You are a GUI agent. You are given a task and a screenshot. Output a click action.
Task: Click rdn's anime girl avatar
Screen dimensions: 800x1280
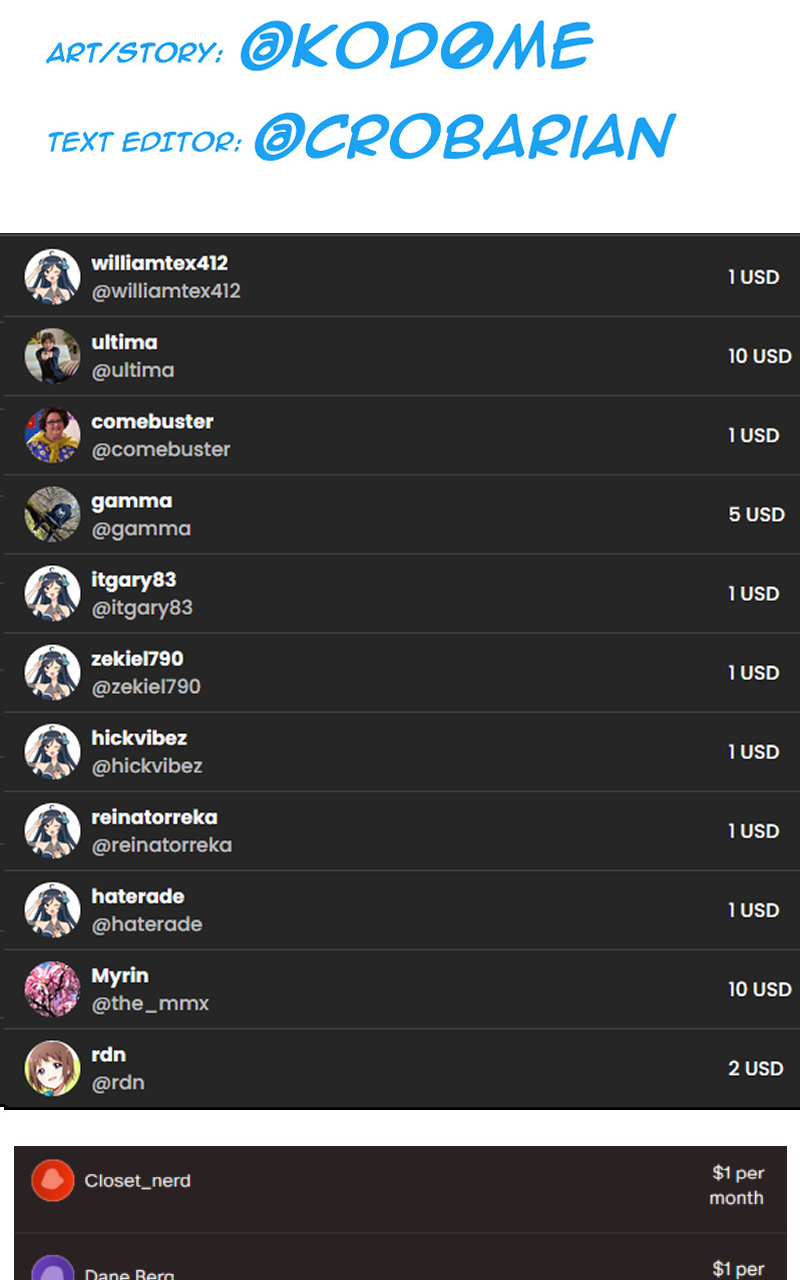[x=52, y=1067]
